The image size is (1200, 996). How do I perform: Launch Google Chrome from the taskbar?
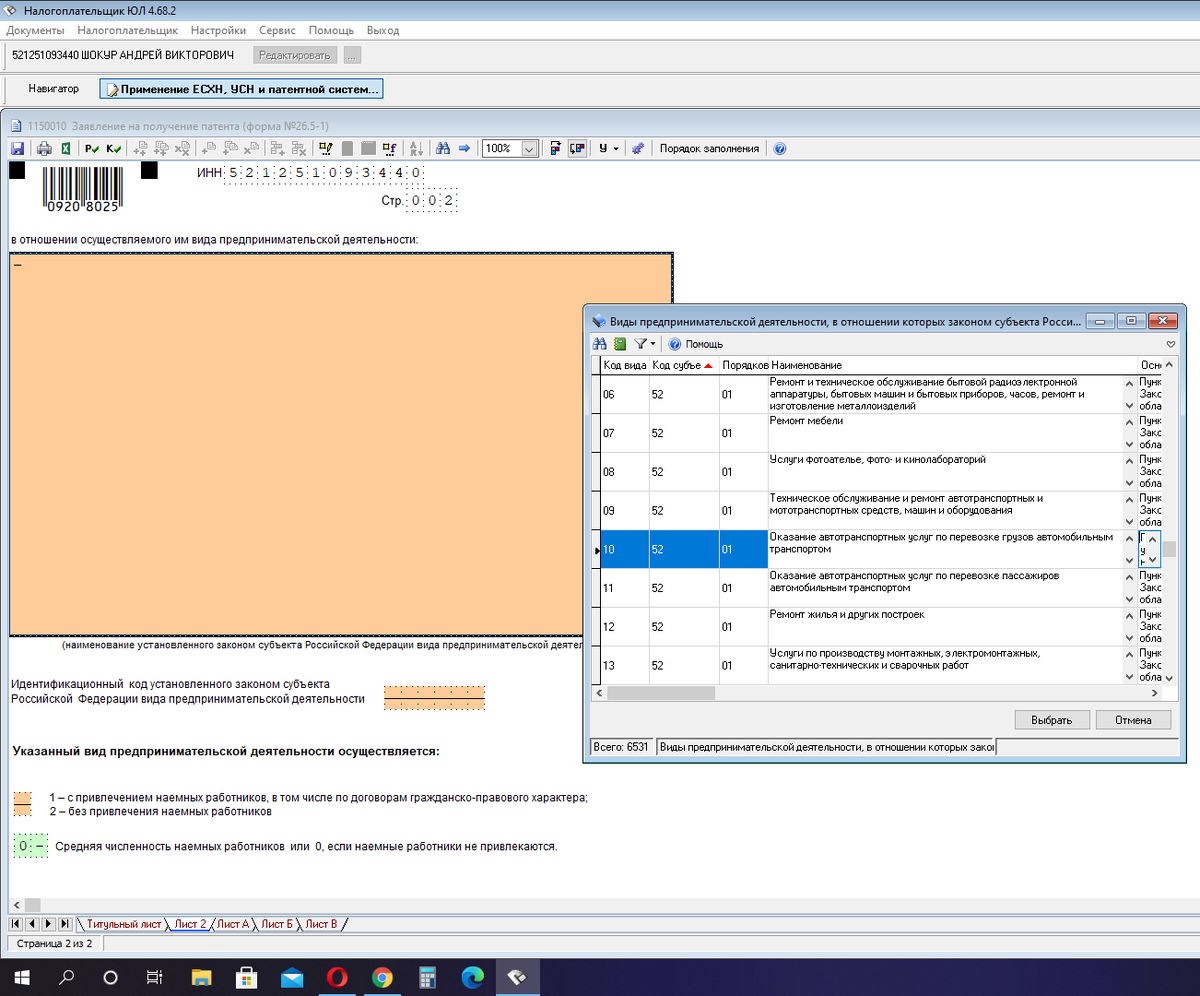coord(382,977)
